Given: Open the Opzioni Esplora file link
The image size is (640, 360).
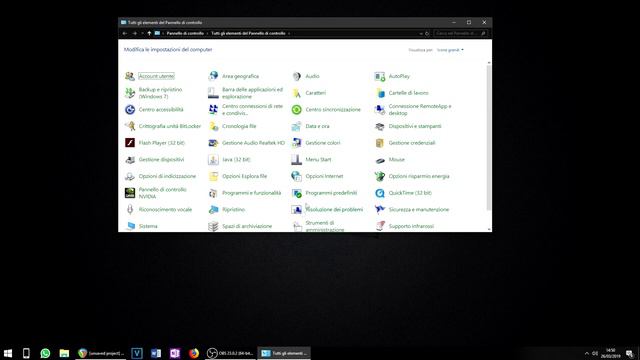Looking at the screenshot, I should [244, 176].
